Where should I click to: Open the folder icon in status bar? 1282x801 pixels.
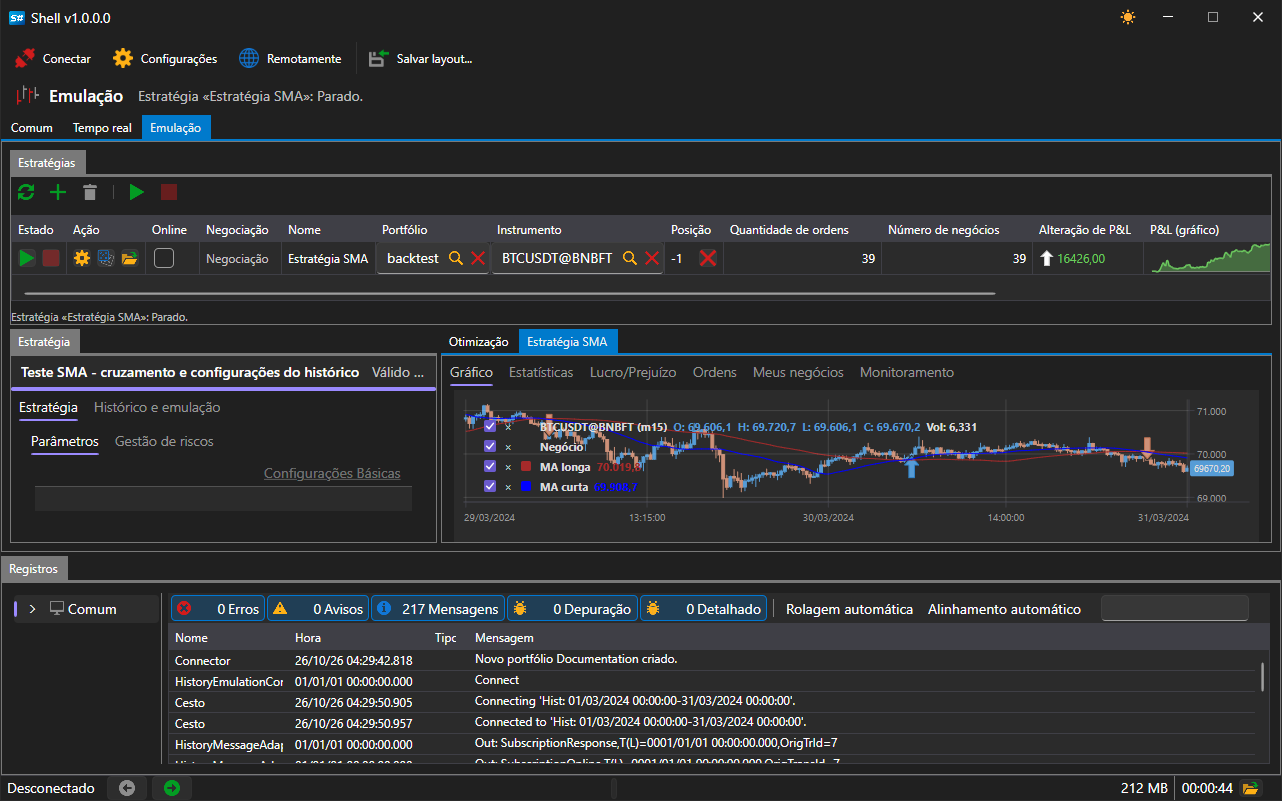(1250, 788)
